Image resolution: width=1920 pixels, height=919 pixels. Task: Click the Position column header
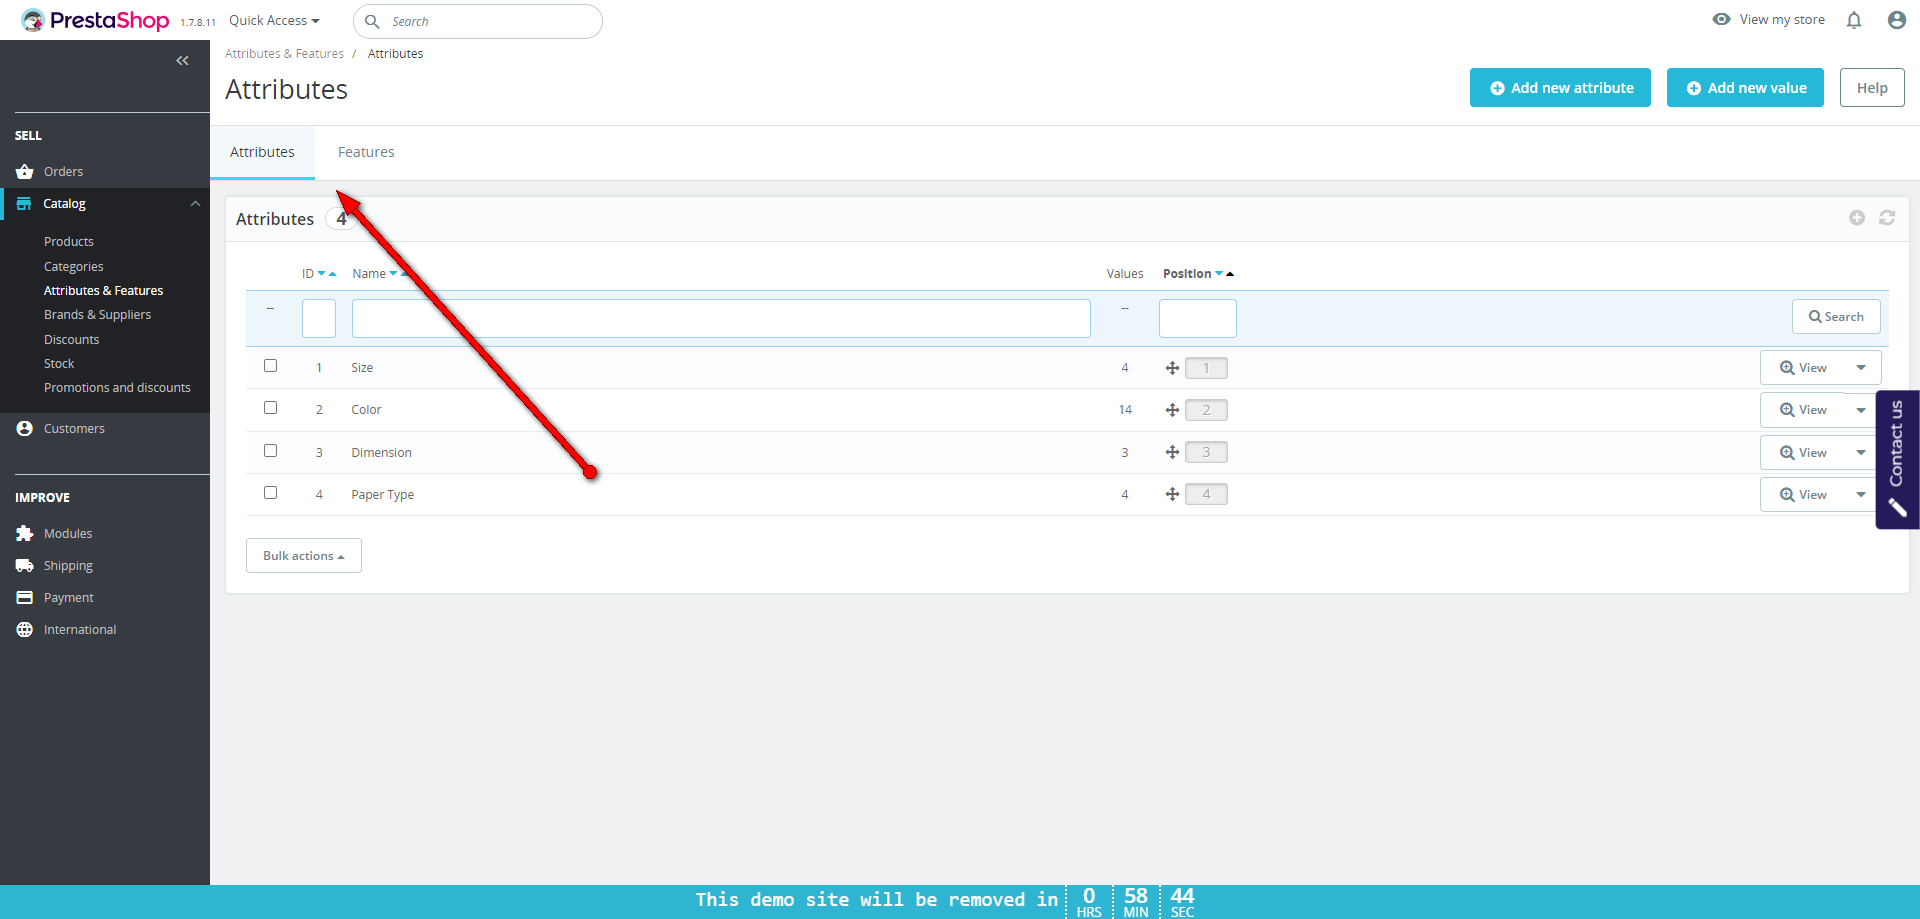pyautogui.click(x=1187, y=274)
